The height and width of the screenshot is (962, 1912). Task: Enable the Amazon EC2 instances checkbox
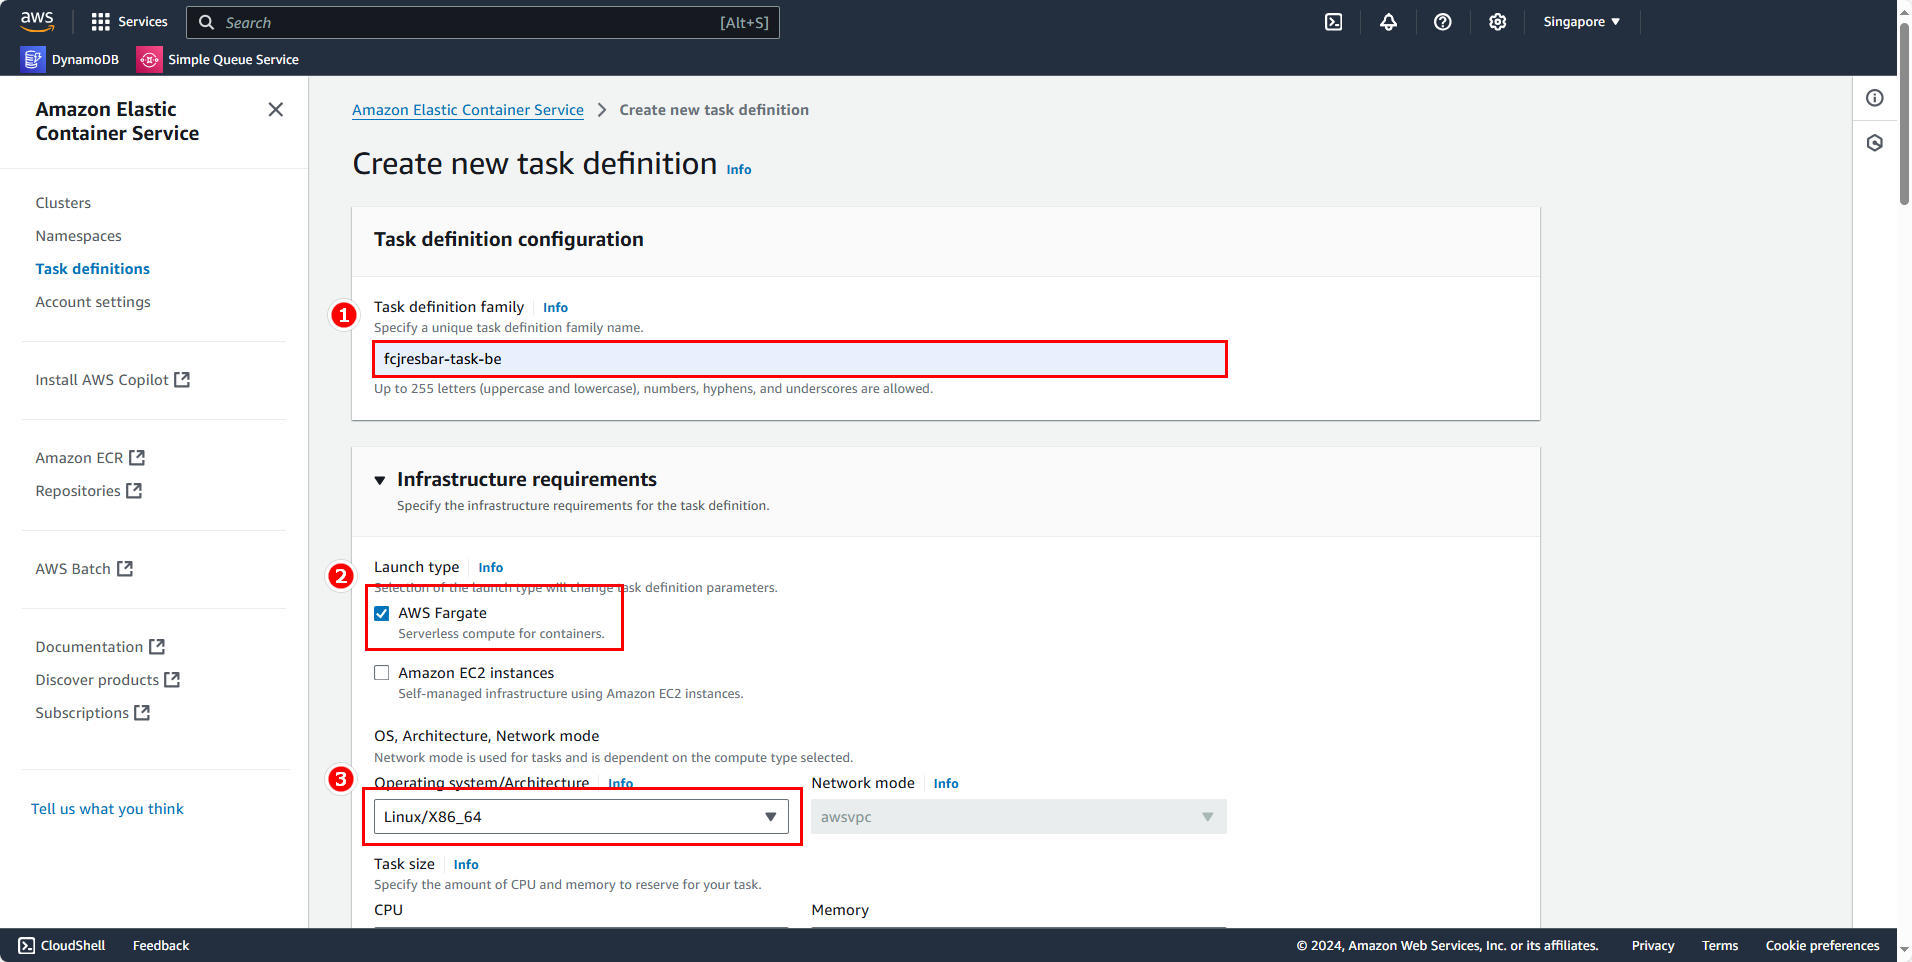click(382, 673)
